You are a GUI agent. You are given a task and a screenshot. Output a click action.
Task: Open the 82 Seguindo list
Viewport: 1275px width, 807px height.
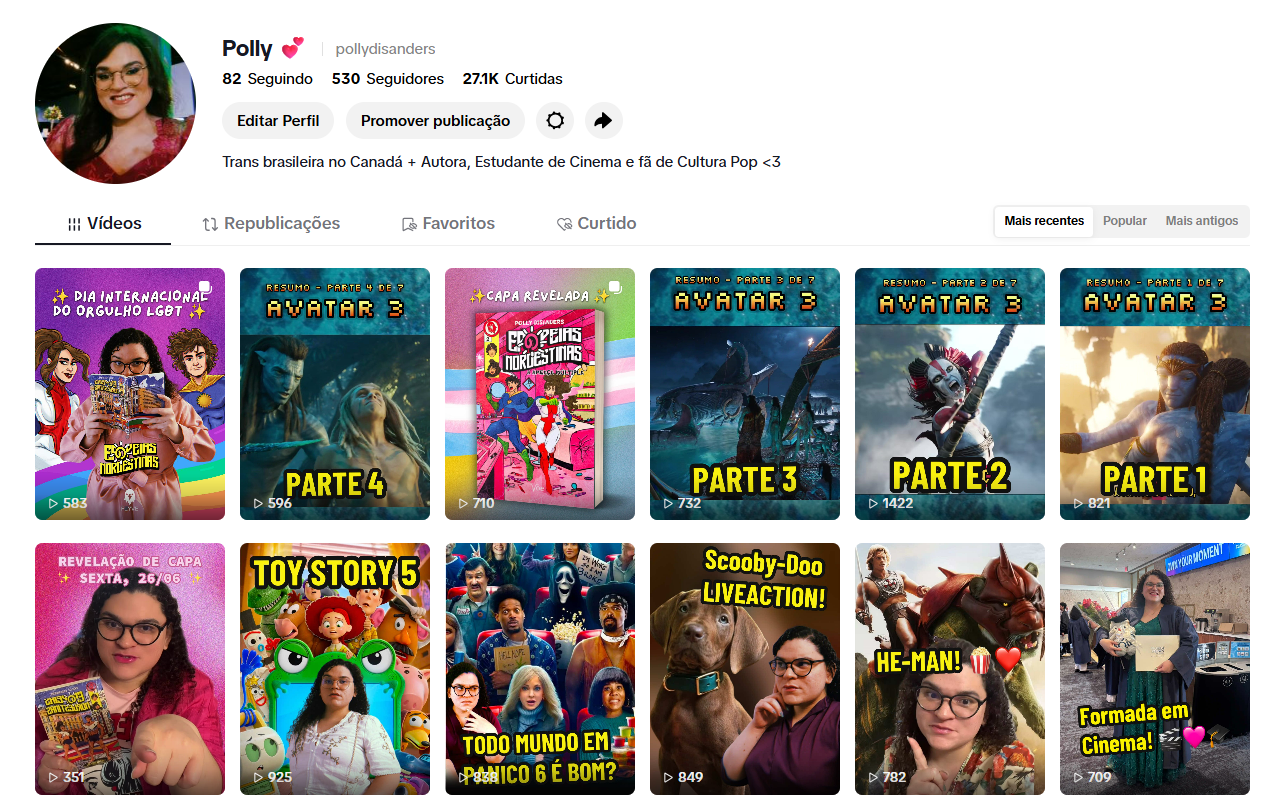[267, 79]
